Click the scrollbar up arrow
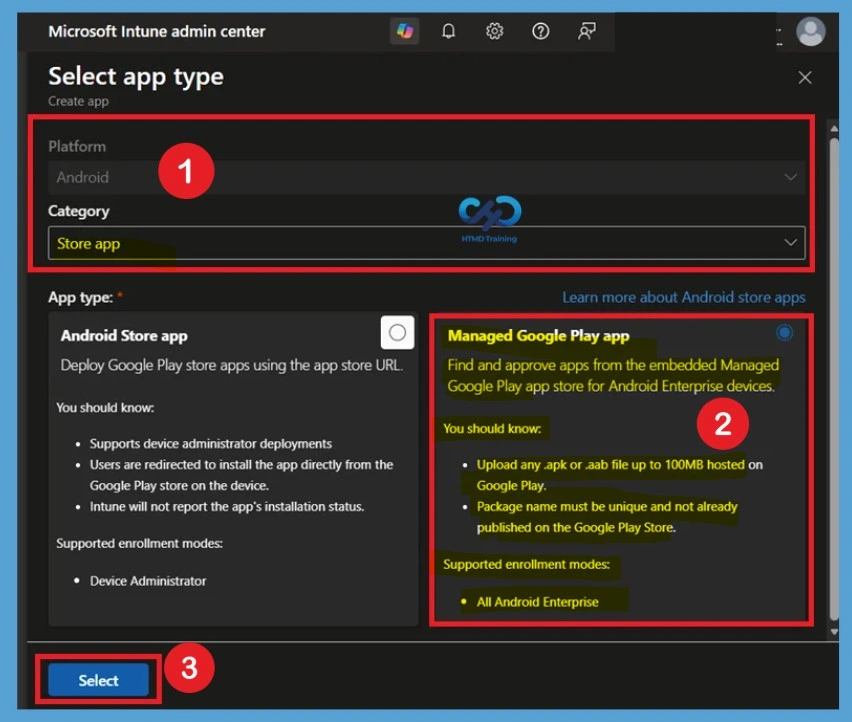 tap(834, 129)
